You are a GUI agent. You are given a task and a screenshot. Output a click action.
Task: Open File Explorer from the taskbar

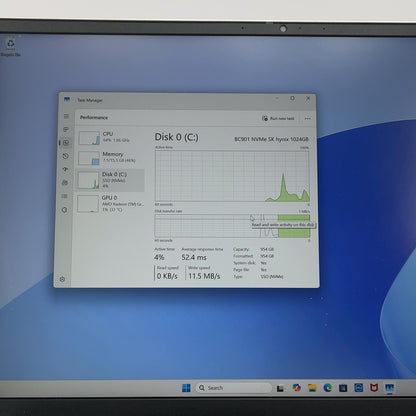click(x=312, y=388)
